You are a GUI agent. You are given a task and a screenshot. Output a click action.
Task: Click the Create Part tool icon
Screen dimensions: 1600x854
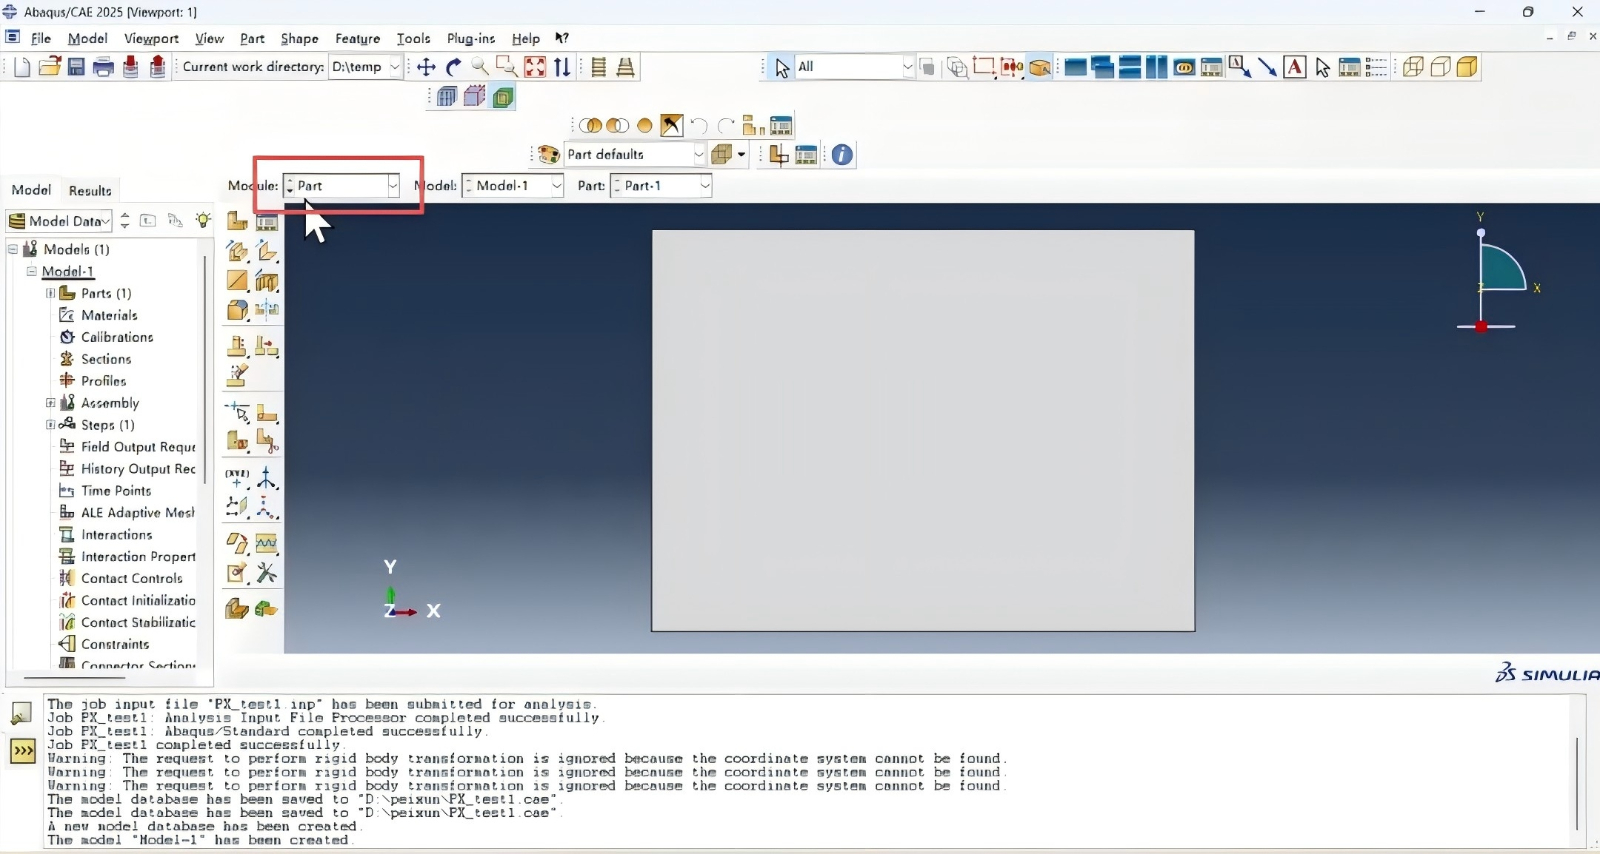coord(237,221)
